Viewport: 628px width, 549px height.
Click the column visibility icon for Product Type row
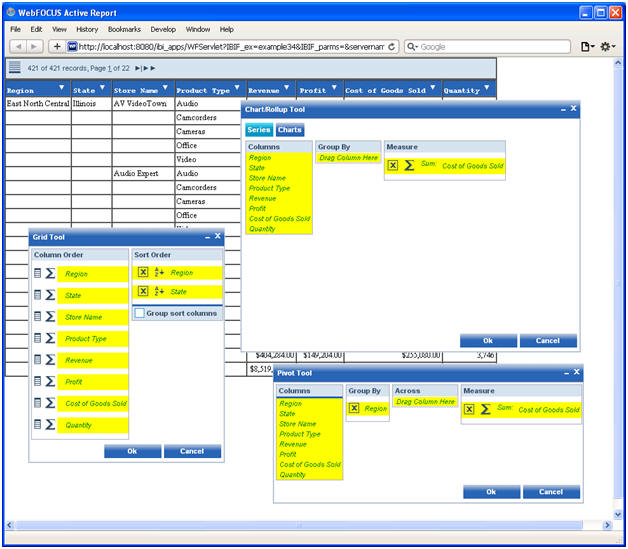click(37, 338)
